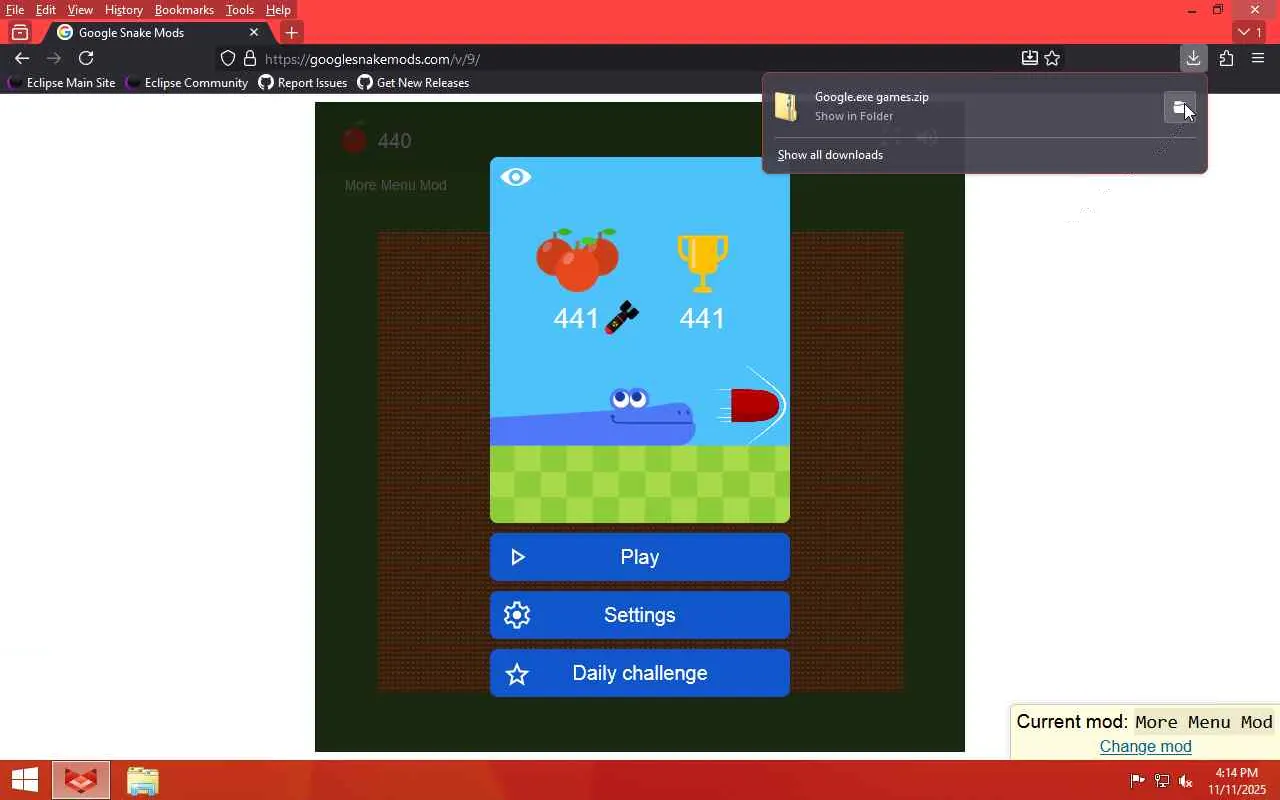Open the application hamburger menu
The height and width of the screenshot is (800, 1280).
tap(1258, 58)
